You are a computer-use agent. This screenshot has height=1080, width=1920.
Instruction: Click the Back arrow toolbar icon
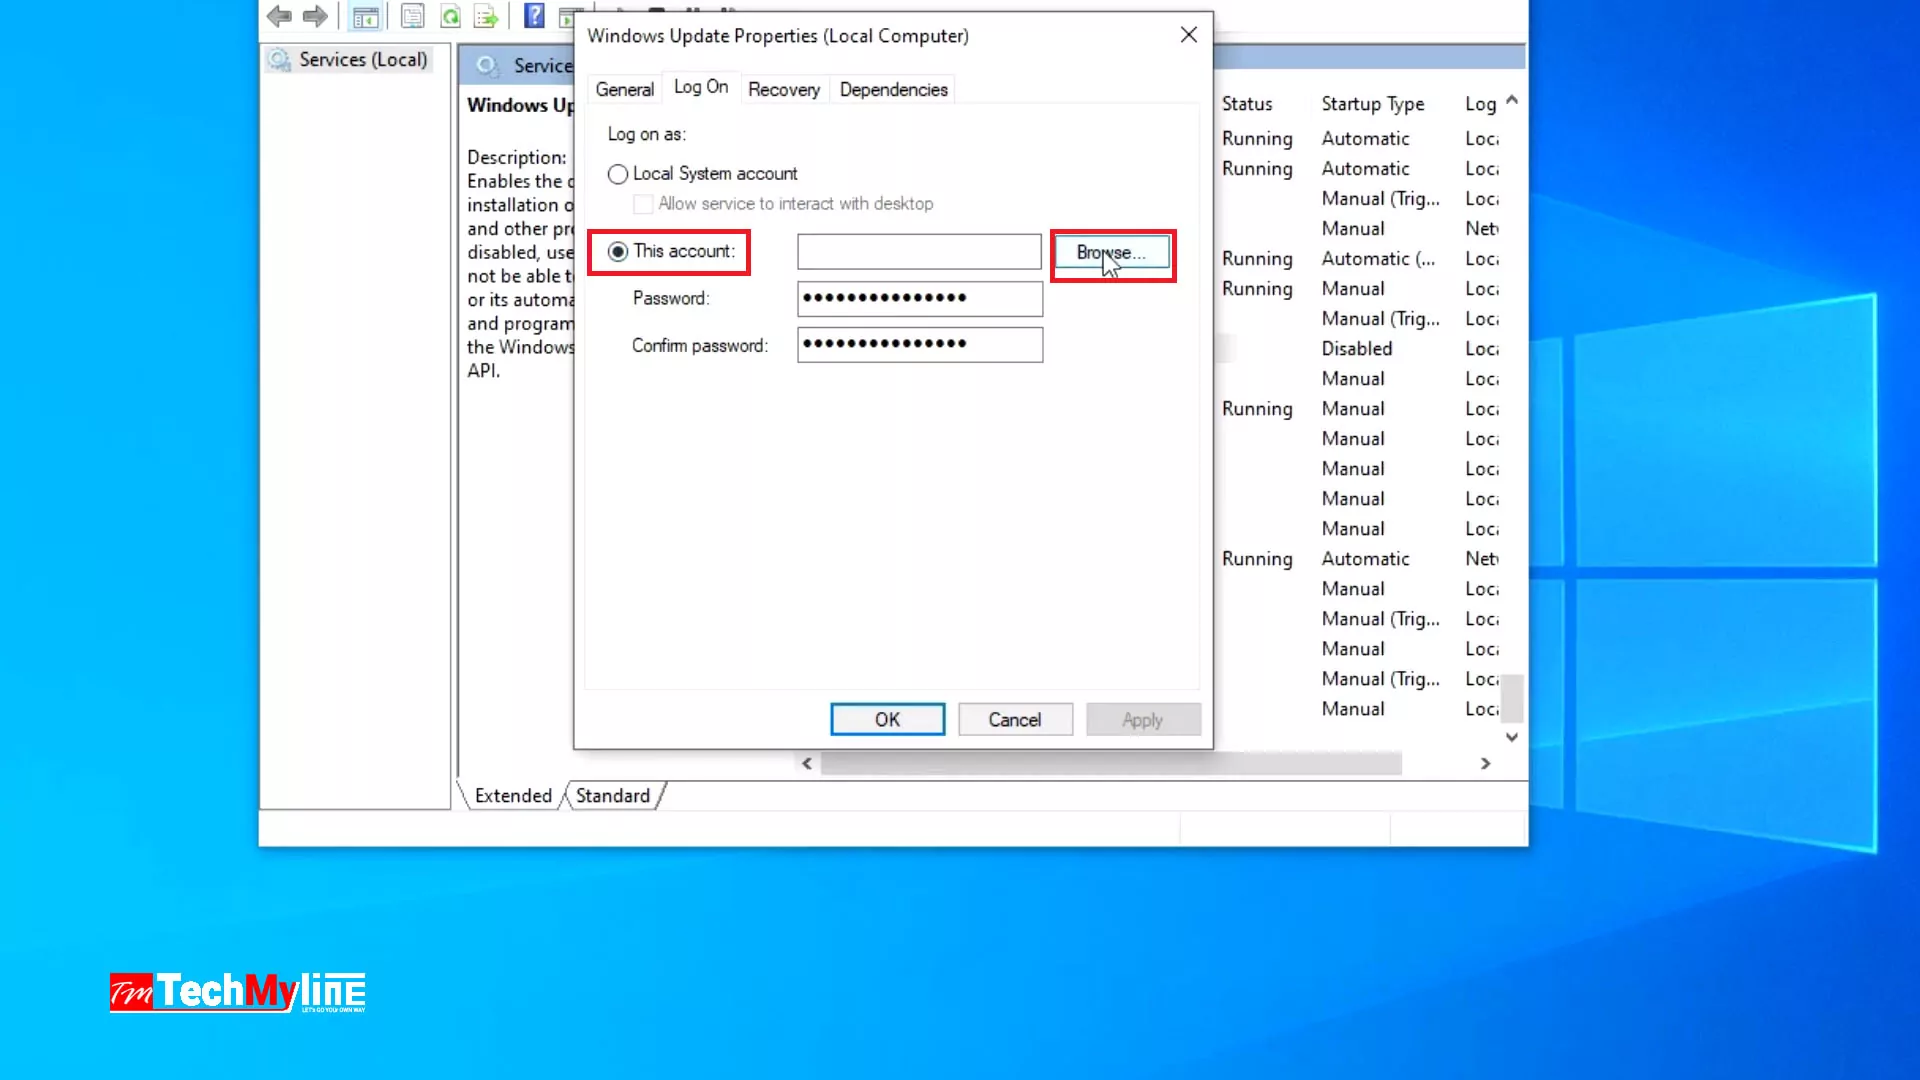279,16
